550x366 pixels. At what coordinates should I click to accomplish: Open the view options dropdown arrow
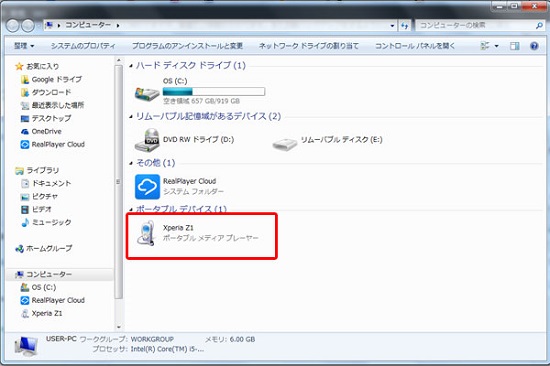[x=496, y=46]
